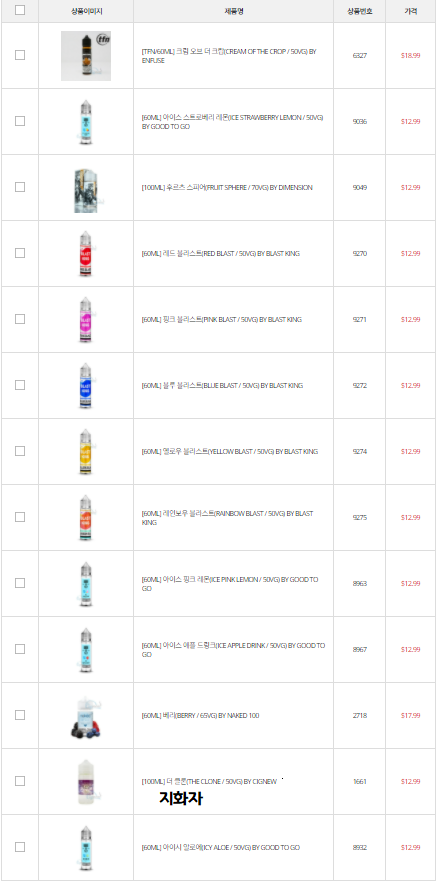437x881 pixels.
Task: Click the BERRY NAKED 100 product image
Action: (x=86, y=715)
